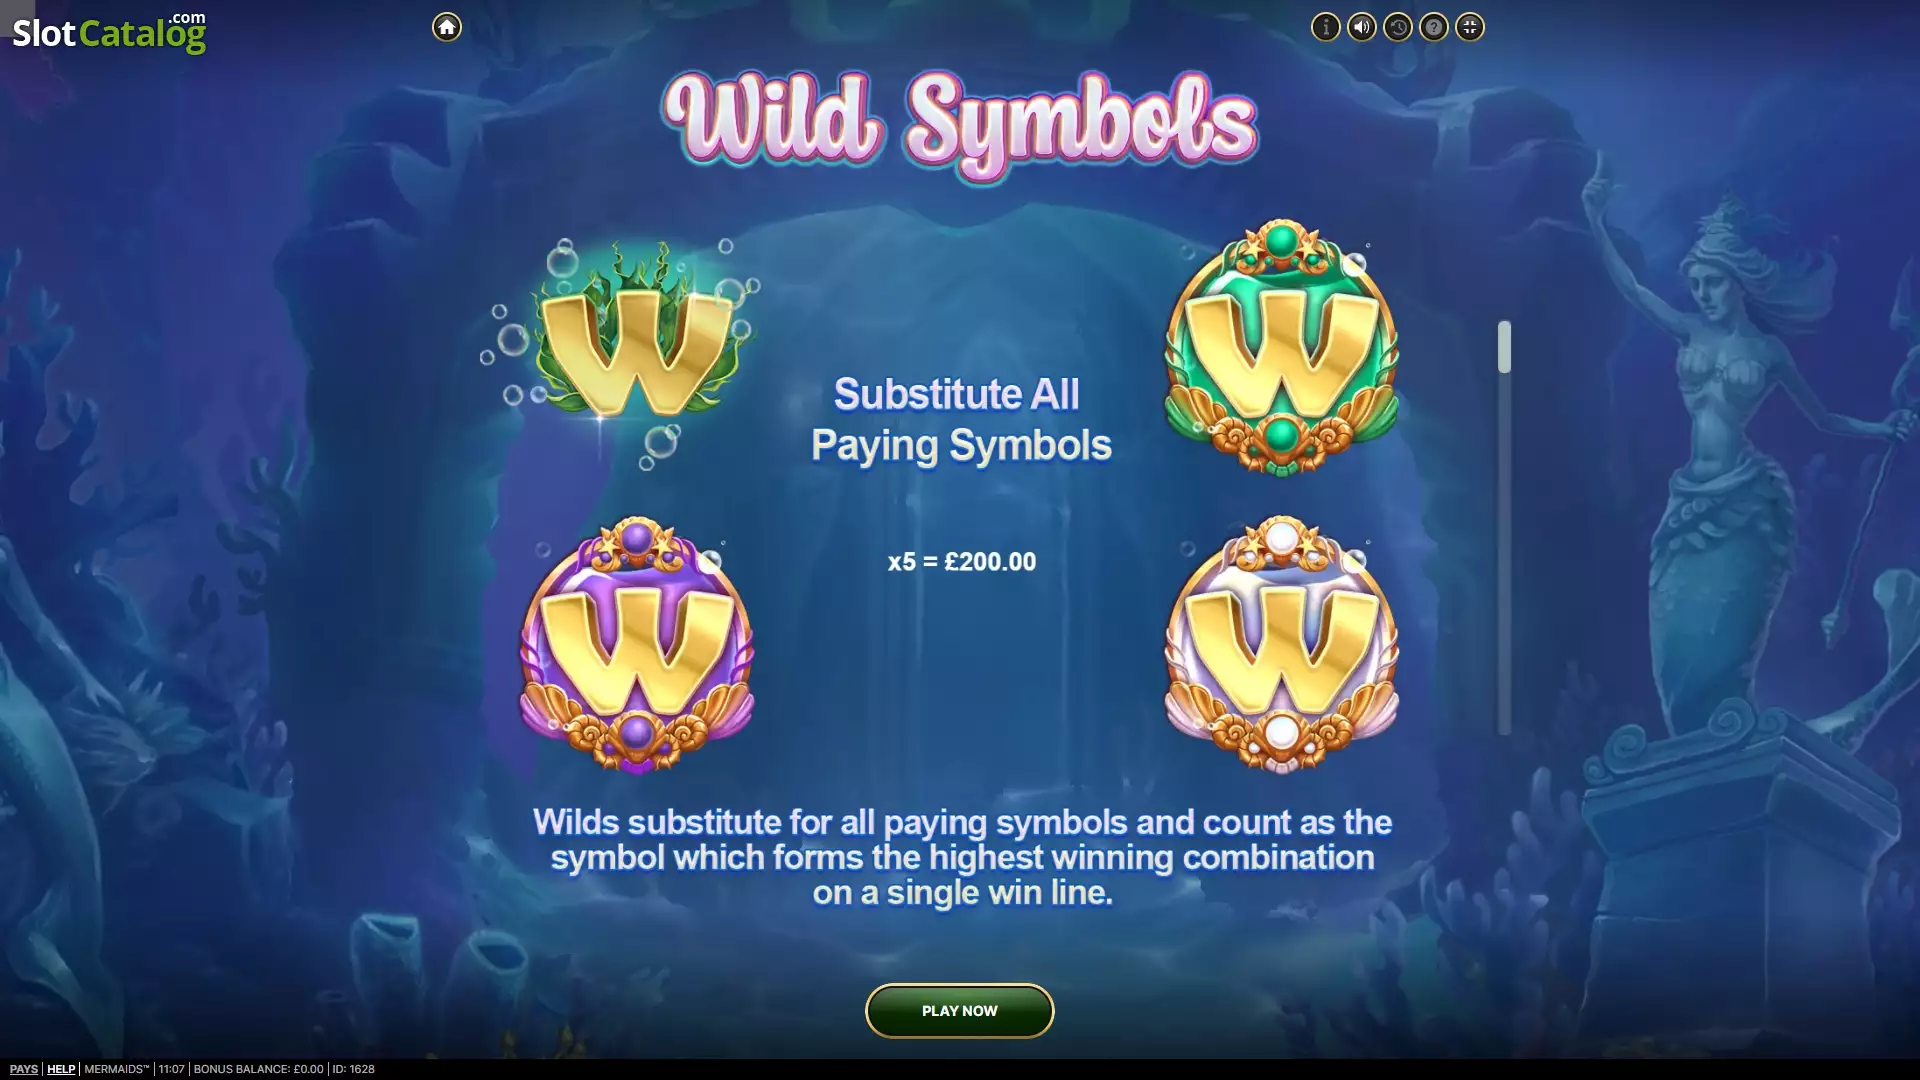
Task: Open the PAYS link in footer
Action: [23, 1069]
